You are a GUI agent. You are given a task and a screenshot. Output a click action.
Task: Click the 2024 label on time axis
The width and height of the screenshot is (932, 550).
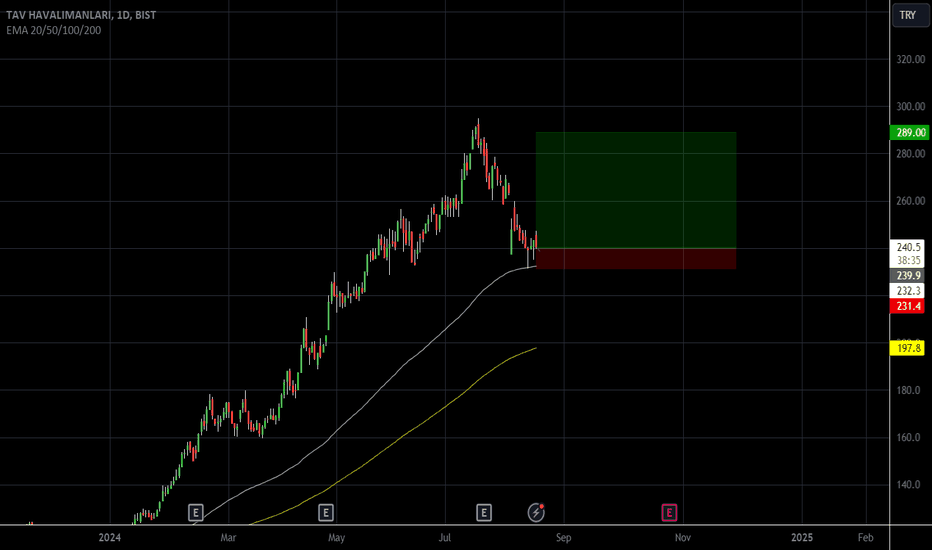tap(109, 538)
